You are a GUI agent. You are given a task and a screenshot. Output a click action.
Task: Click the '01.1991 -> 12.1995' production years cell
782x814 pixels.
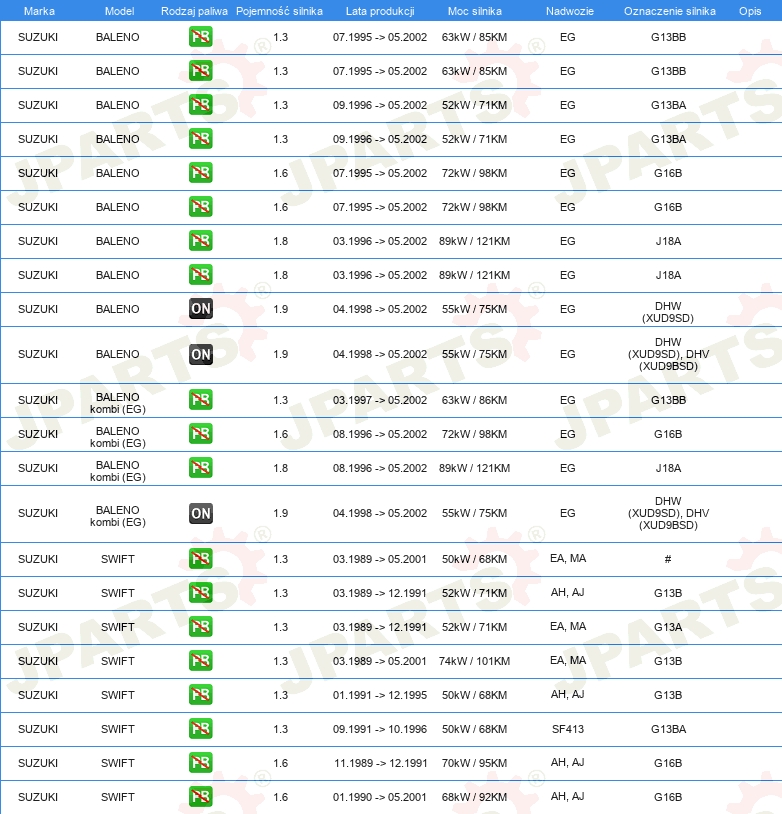[380, 695]
